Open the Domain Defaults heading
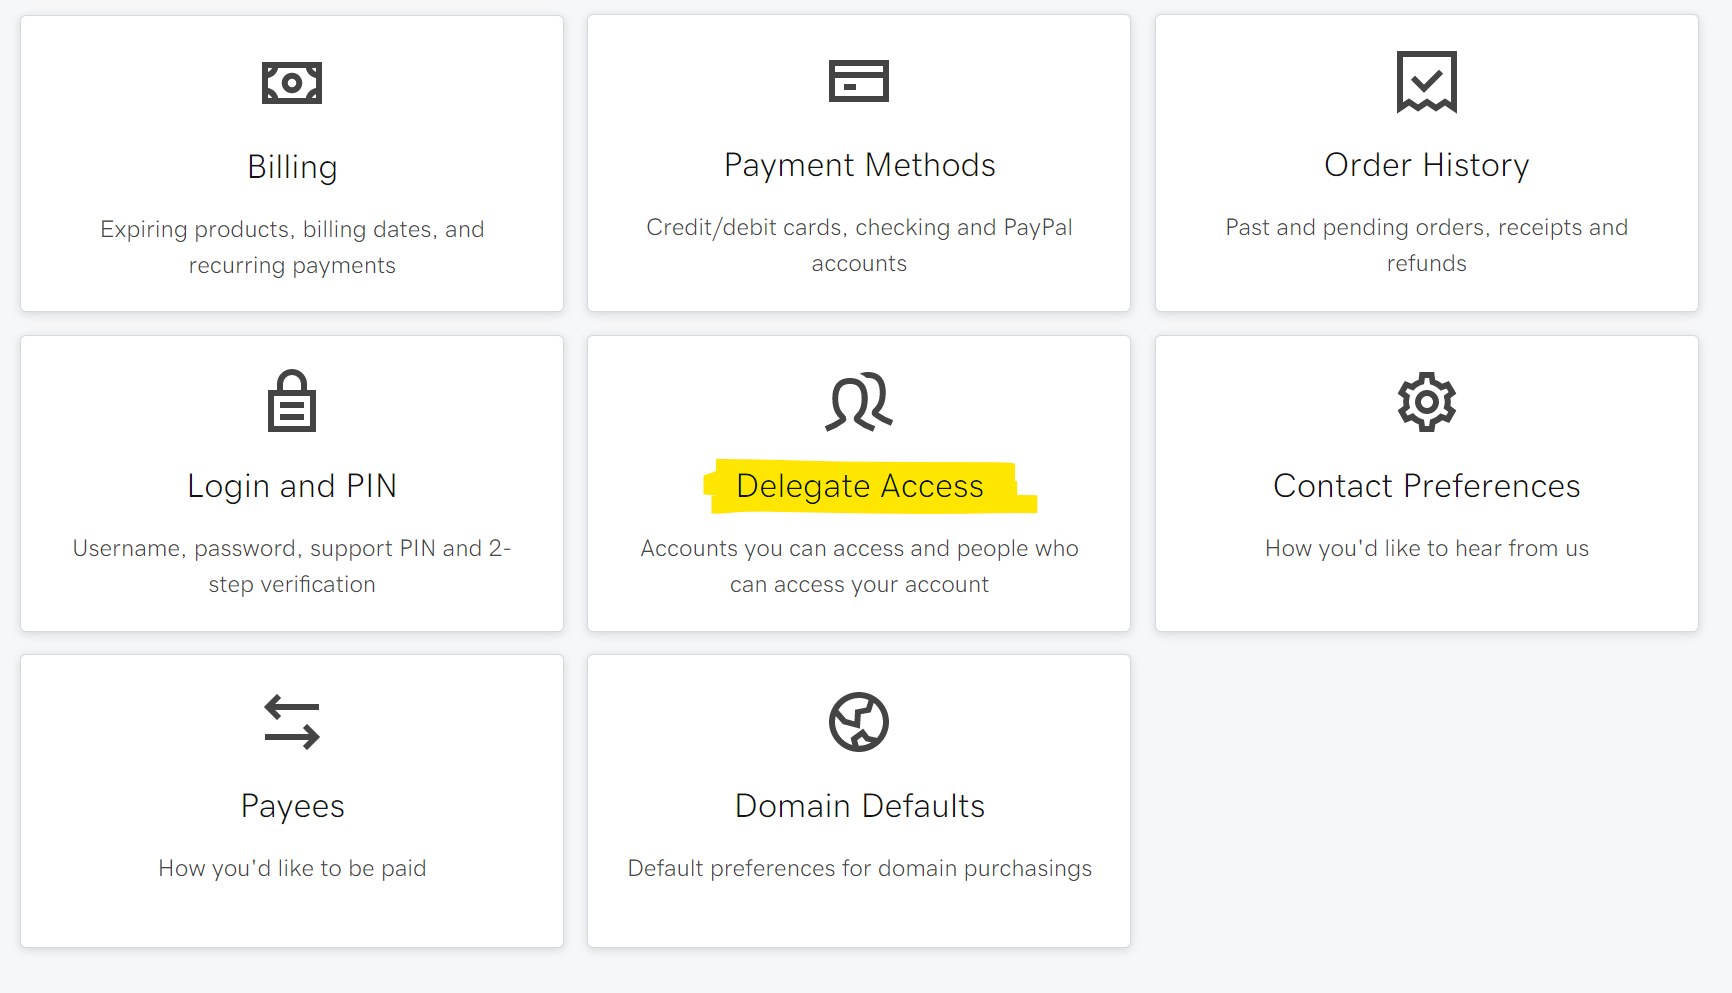This screenshot has height=993, width=1732. point(859,806)
